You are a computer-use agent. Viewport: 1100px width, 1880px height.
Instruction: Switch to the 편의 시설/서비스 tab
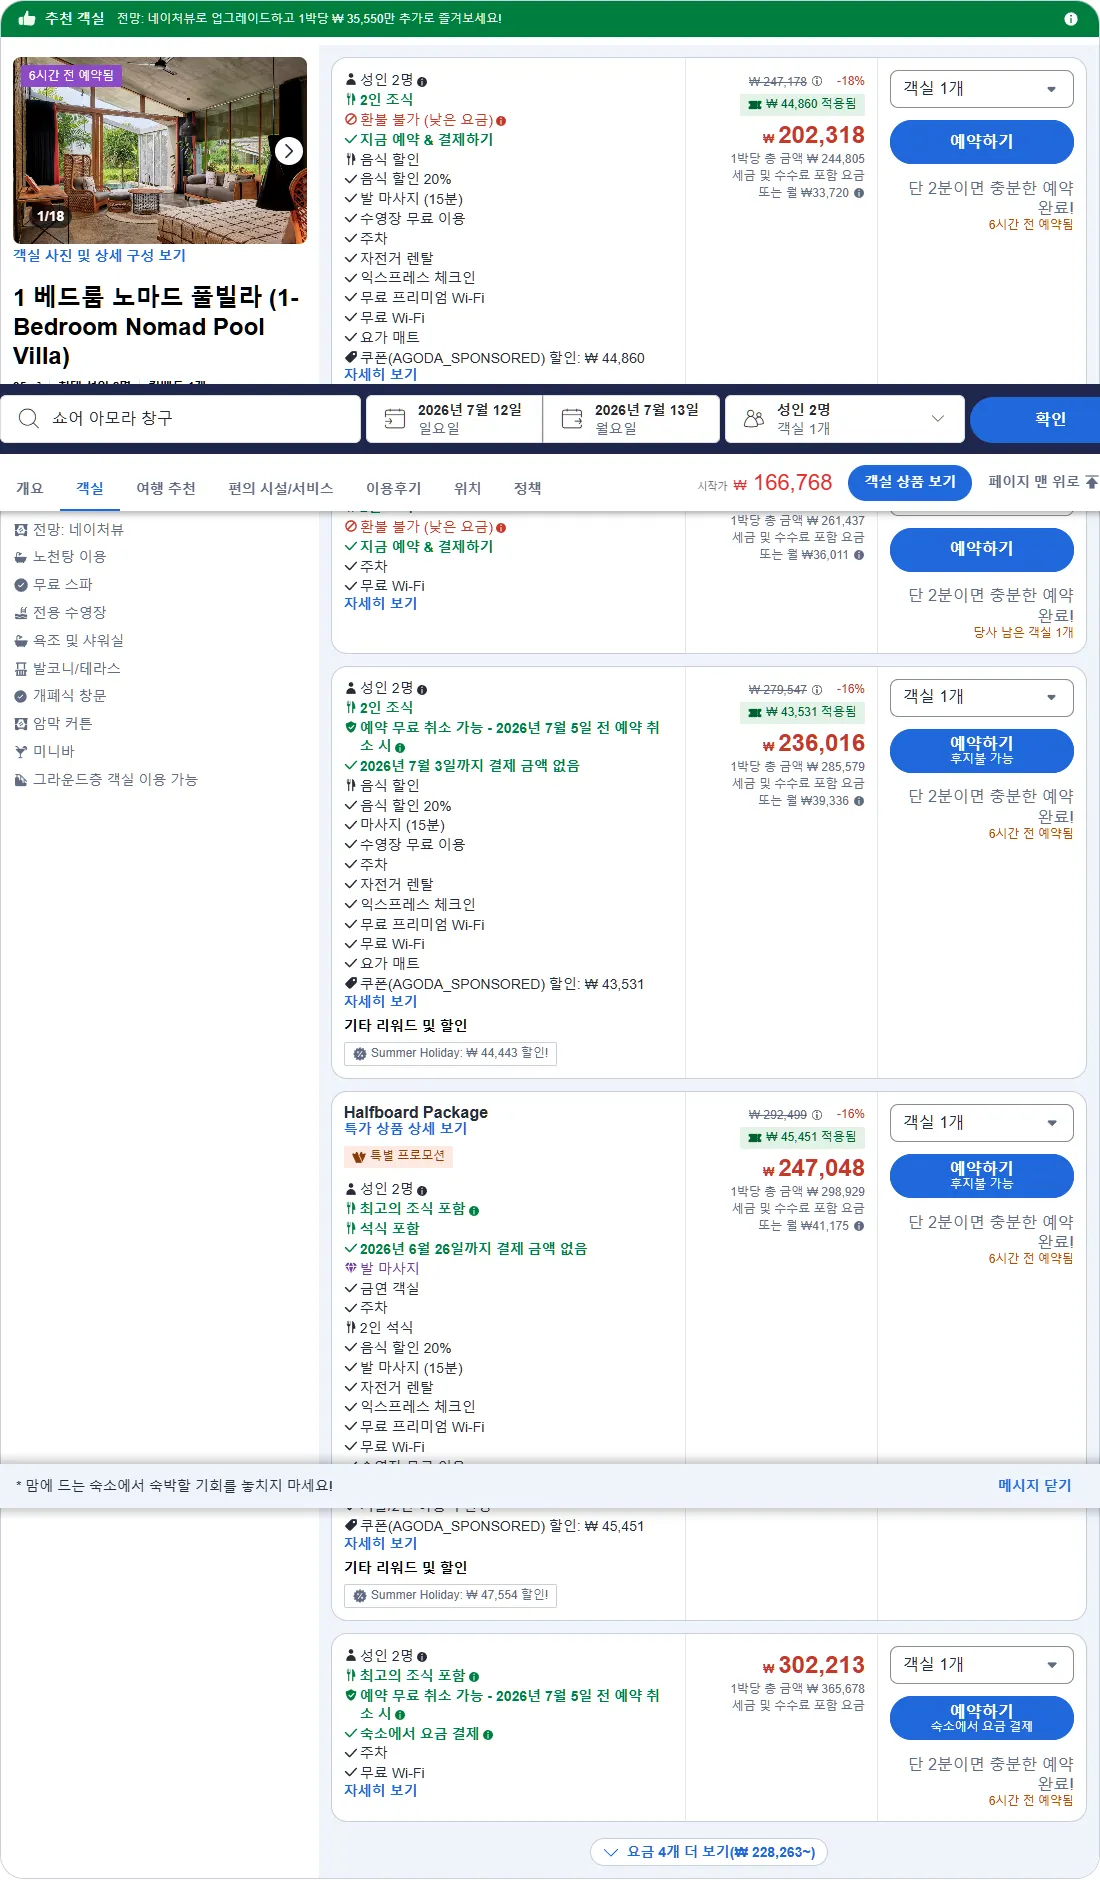pyautogui.click(x=281, y=489)
